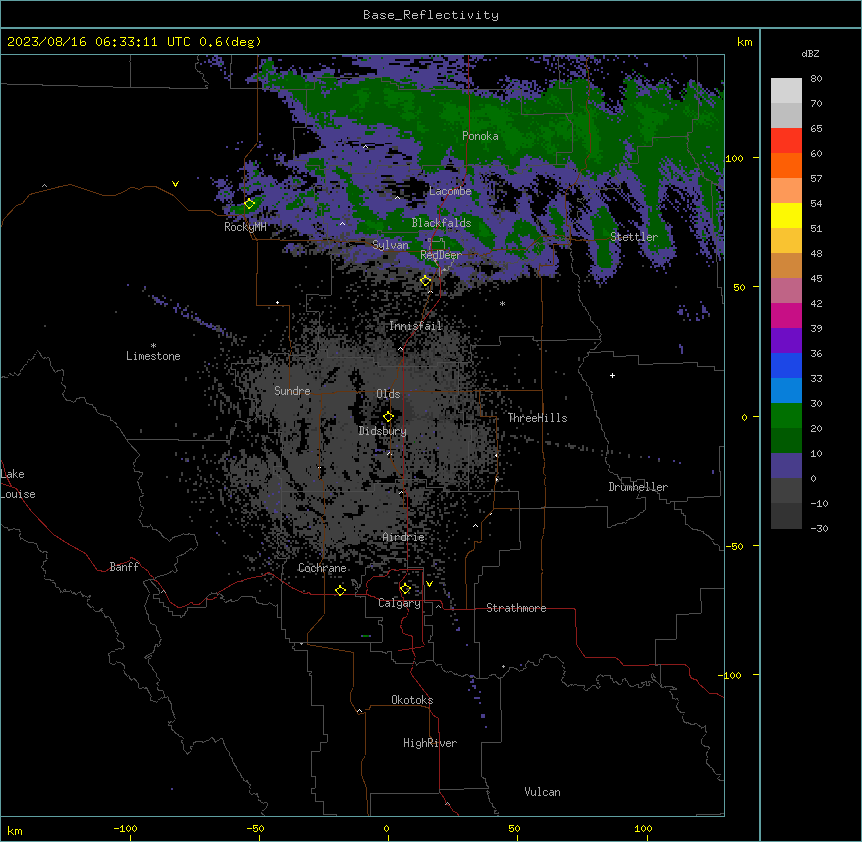862x842 pixels.
Task: Click the Drumheller label
Action: (x=638, y=487)
